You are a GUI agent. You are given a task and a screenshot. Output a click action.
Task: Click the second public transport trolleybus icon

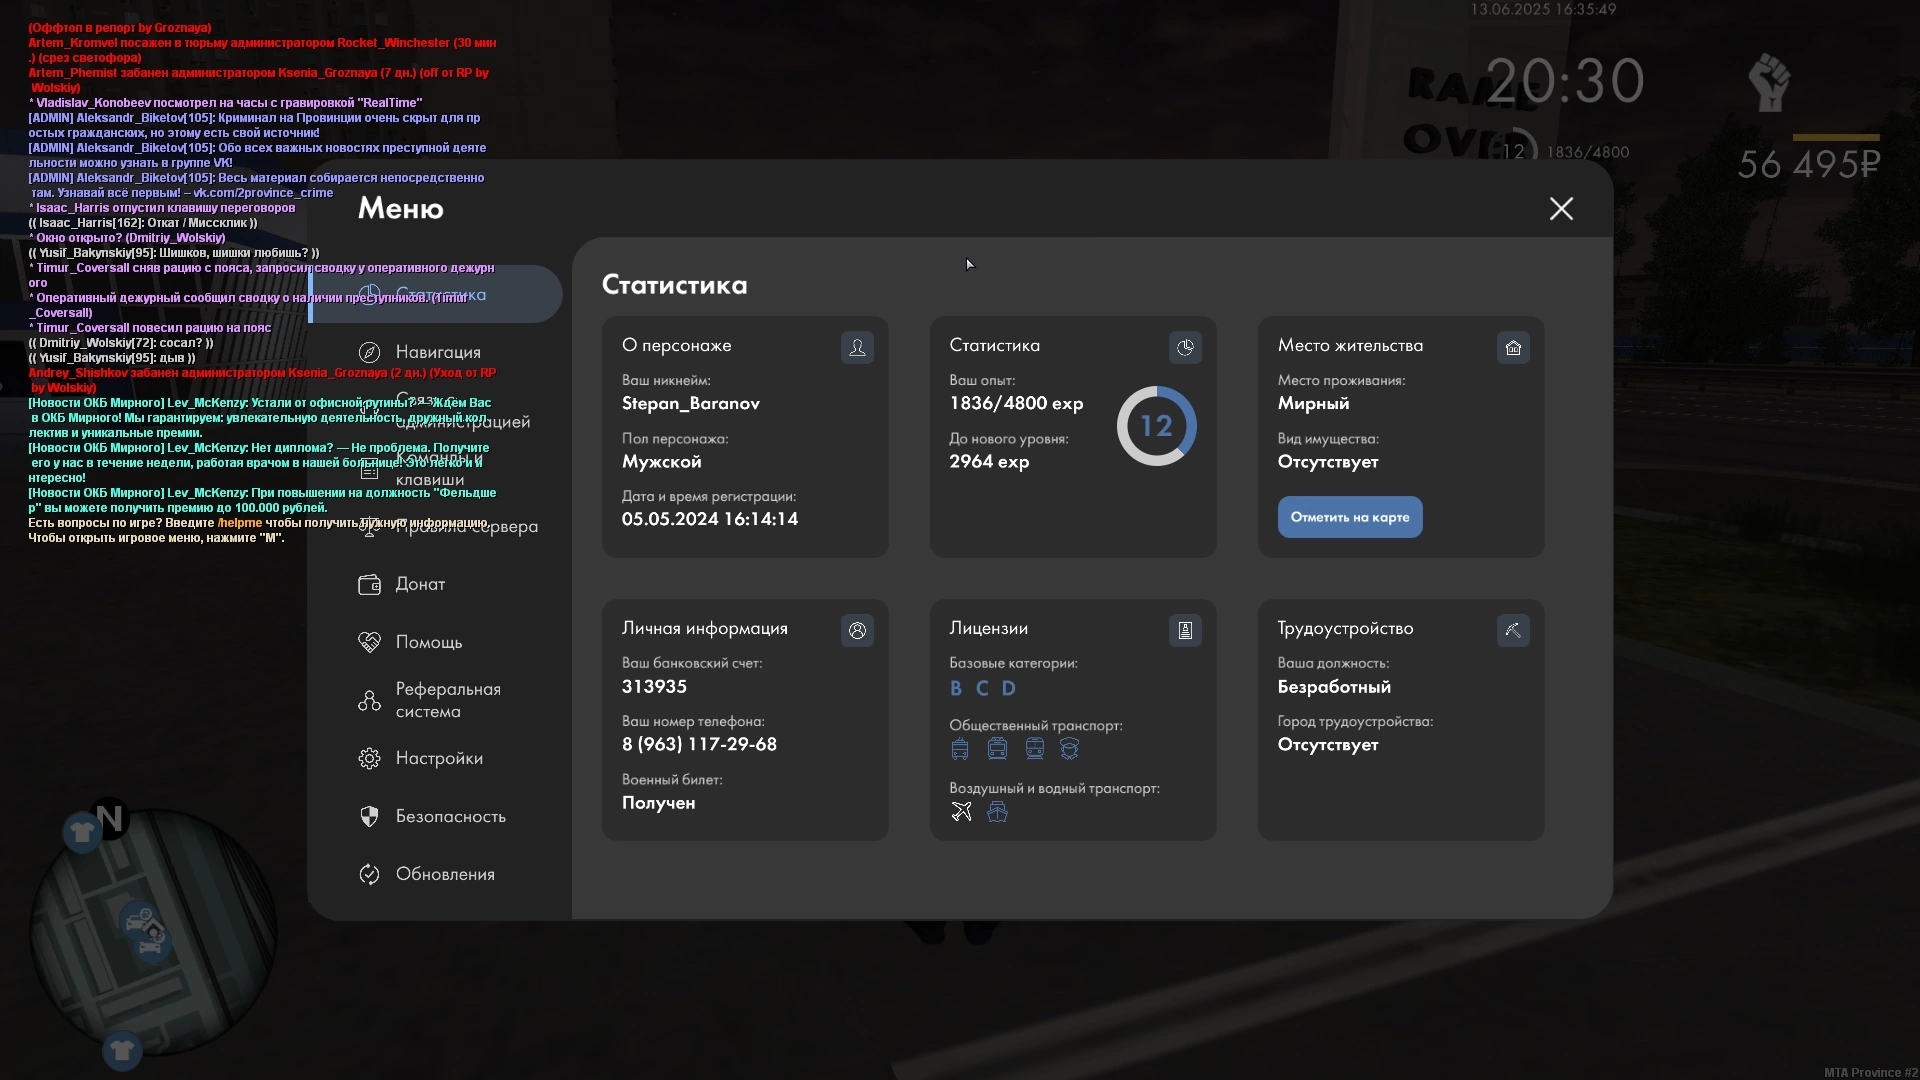click(997, 749)
